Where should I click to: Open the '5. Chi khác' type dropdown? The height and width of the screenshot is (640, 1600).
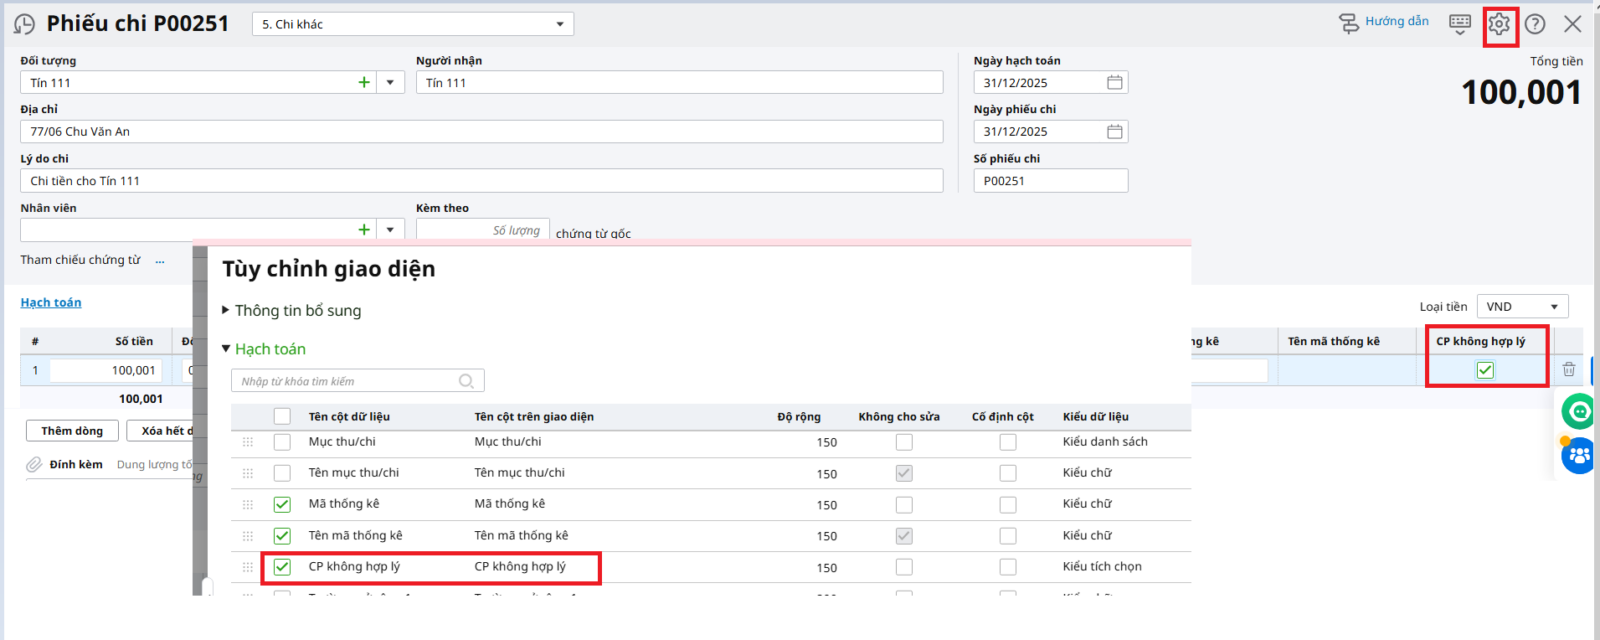click(559, 24)
